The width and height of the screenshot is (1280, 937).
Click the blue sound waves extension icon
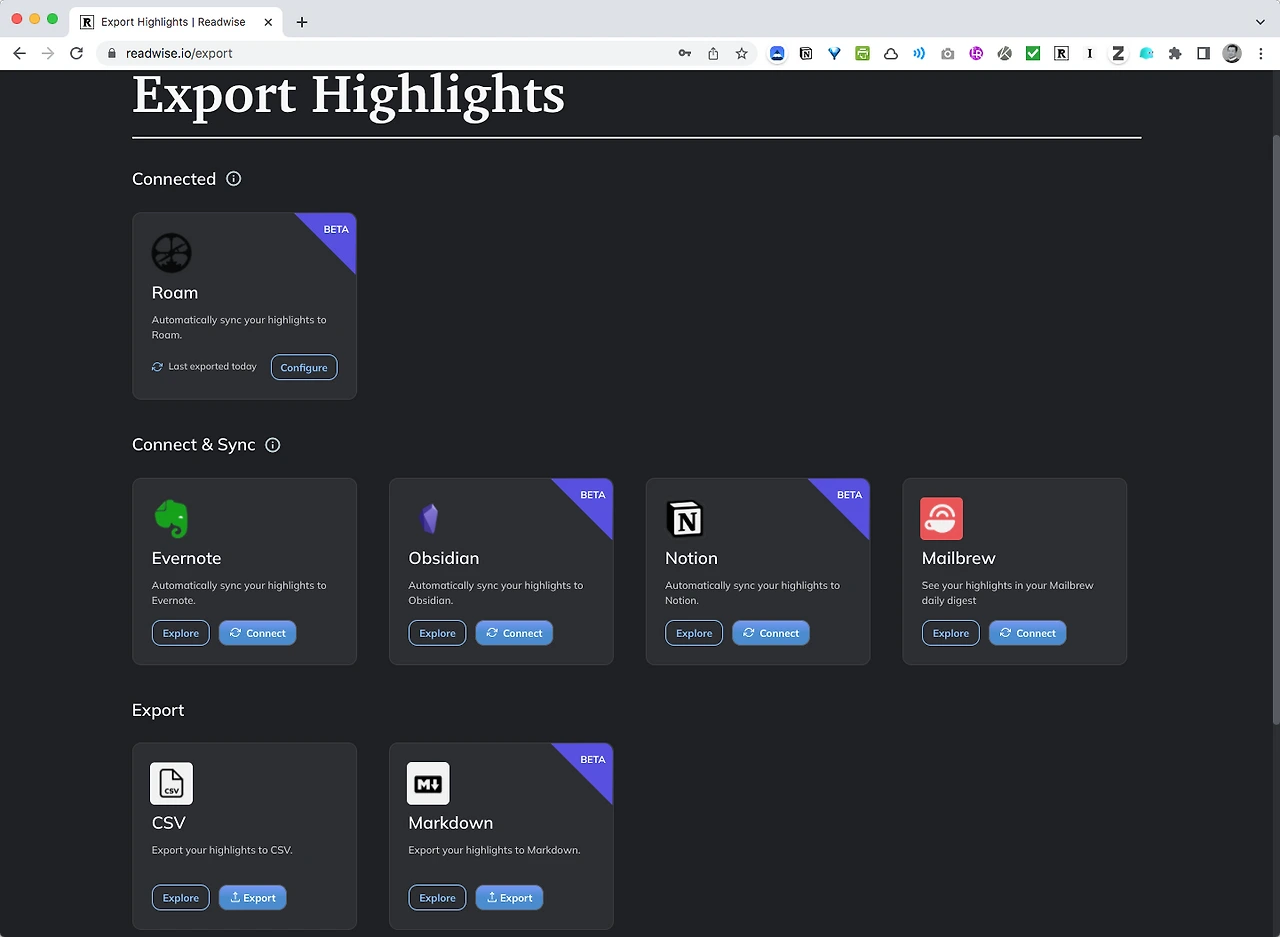coord(919,53)
